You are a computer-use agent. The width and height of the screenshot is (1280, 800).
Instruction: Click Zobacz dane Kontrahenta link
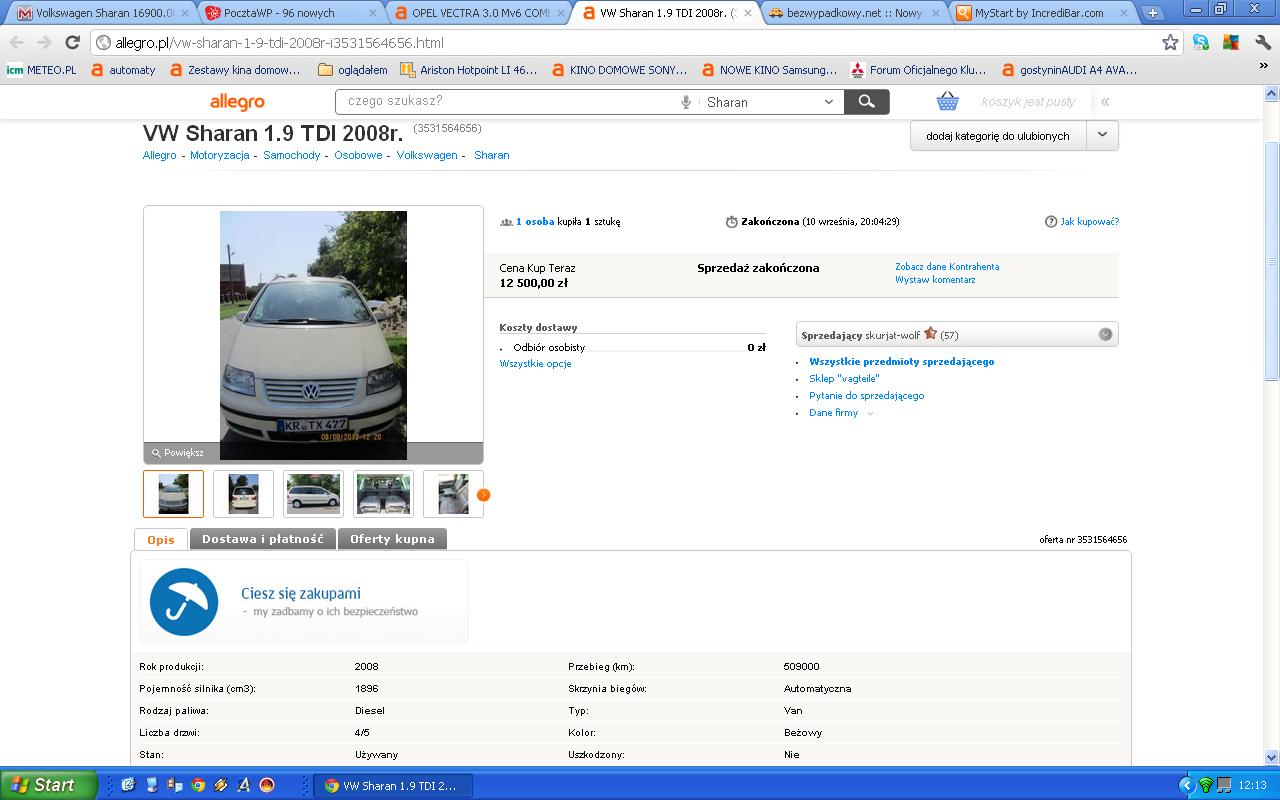coord(947,267)
